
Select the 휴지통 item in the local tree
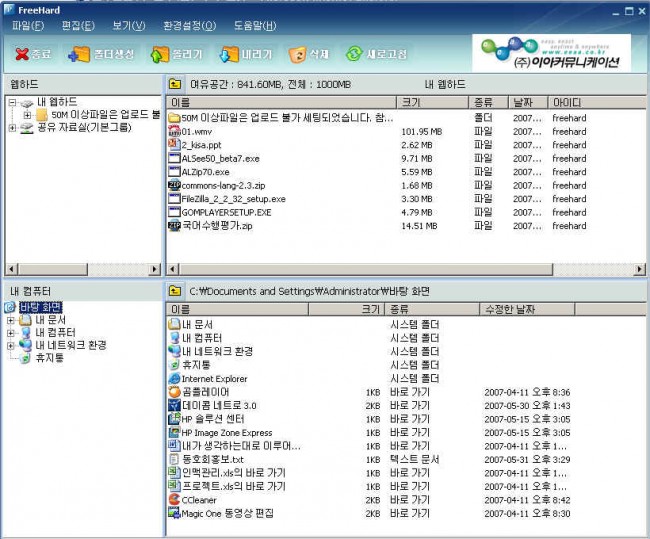(50, 357)
